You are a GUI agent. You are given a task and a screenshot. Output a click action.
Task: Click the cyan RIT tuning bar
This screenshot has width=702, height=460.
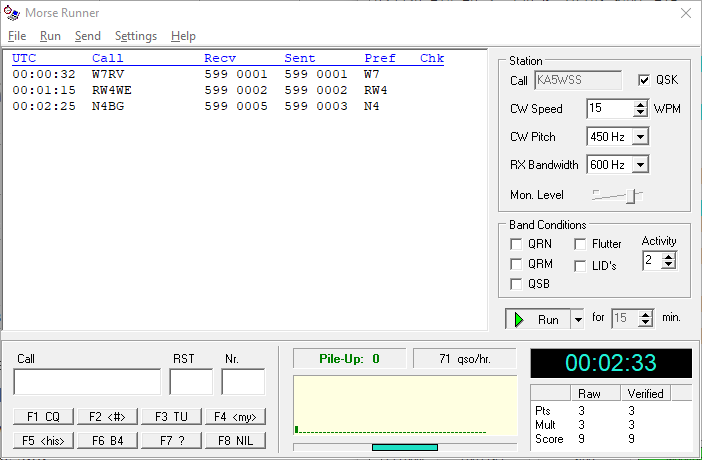point(405,447)
